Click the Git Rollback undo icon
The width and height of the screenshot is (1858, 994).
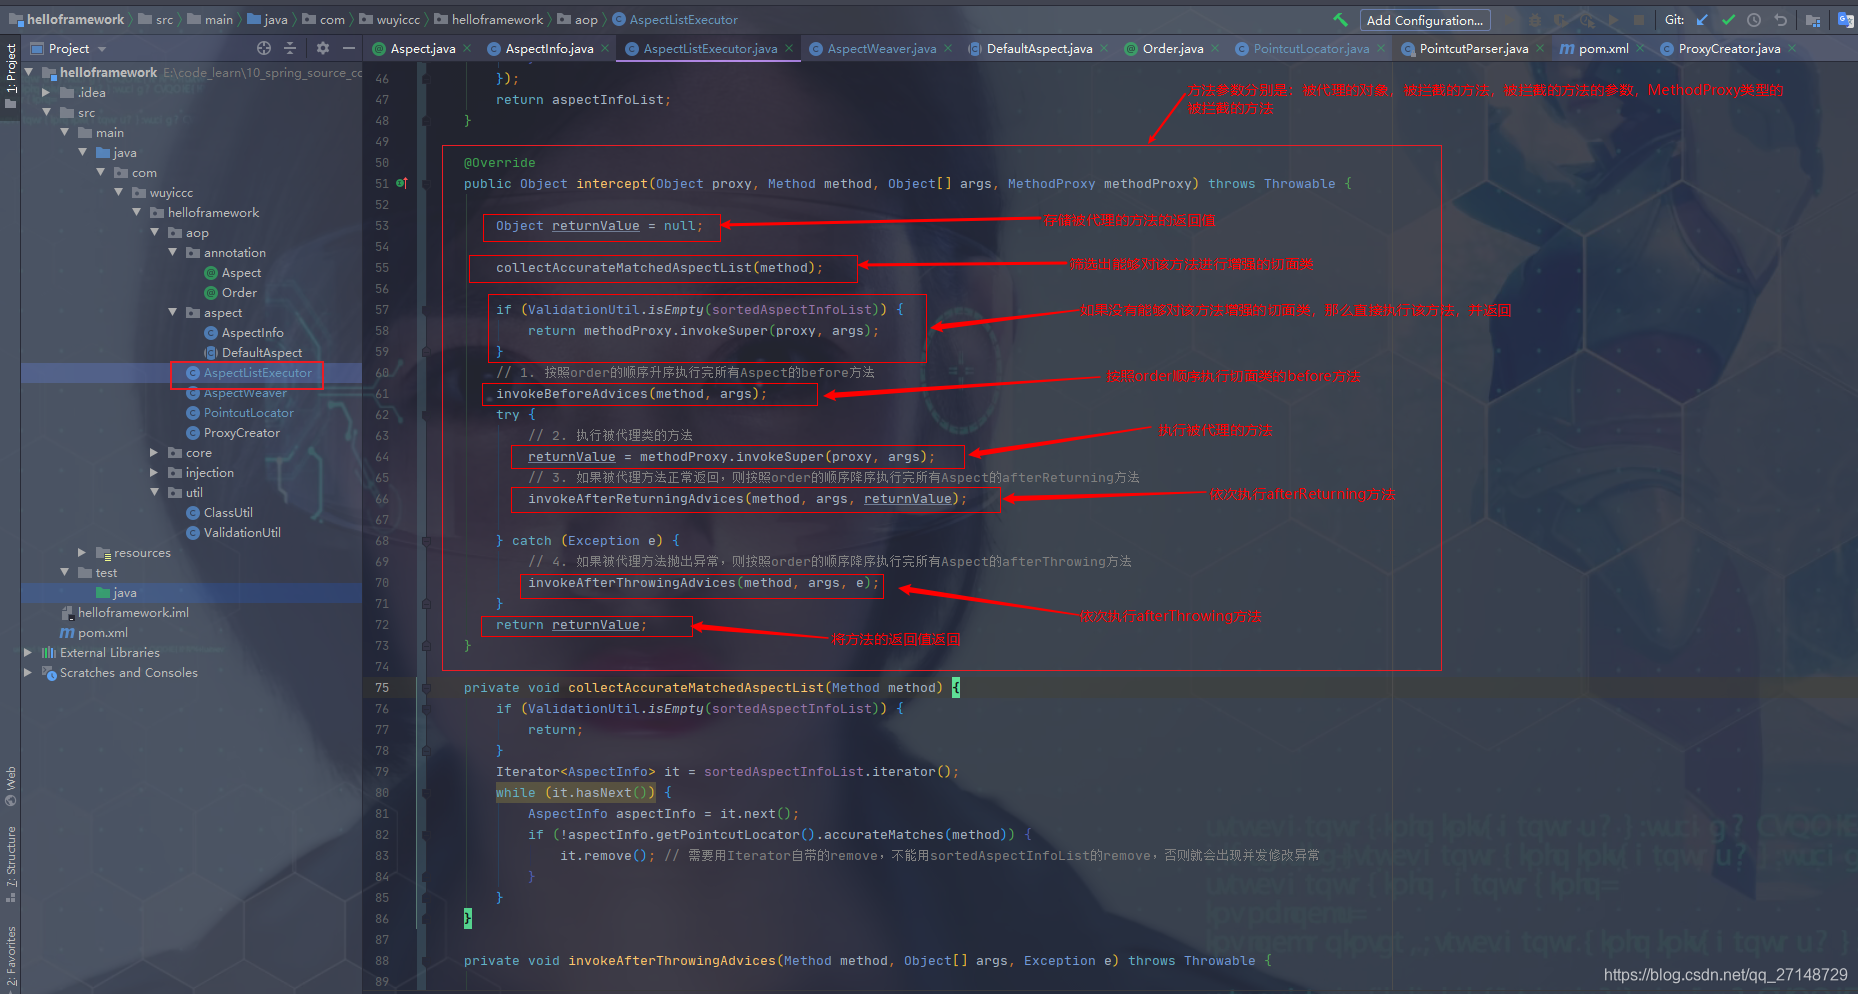tap(1780, 20)
